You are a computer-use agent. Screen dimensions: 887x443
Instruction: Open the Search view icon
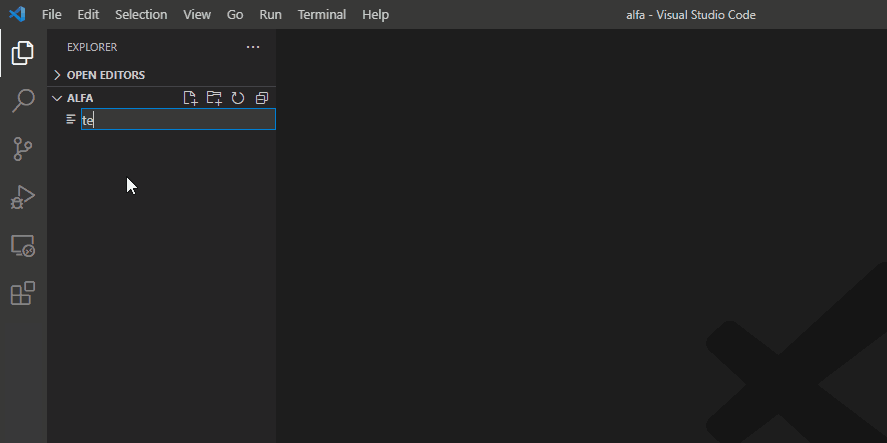click(x=22, y=101)
